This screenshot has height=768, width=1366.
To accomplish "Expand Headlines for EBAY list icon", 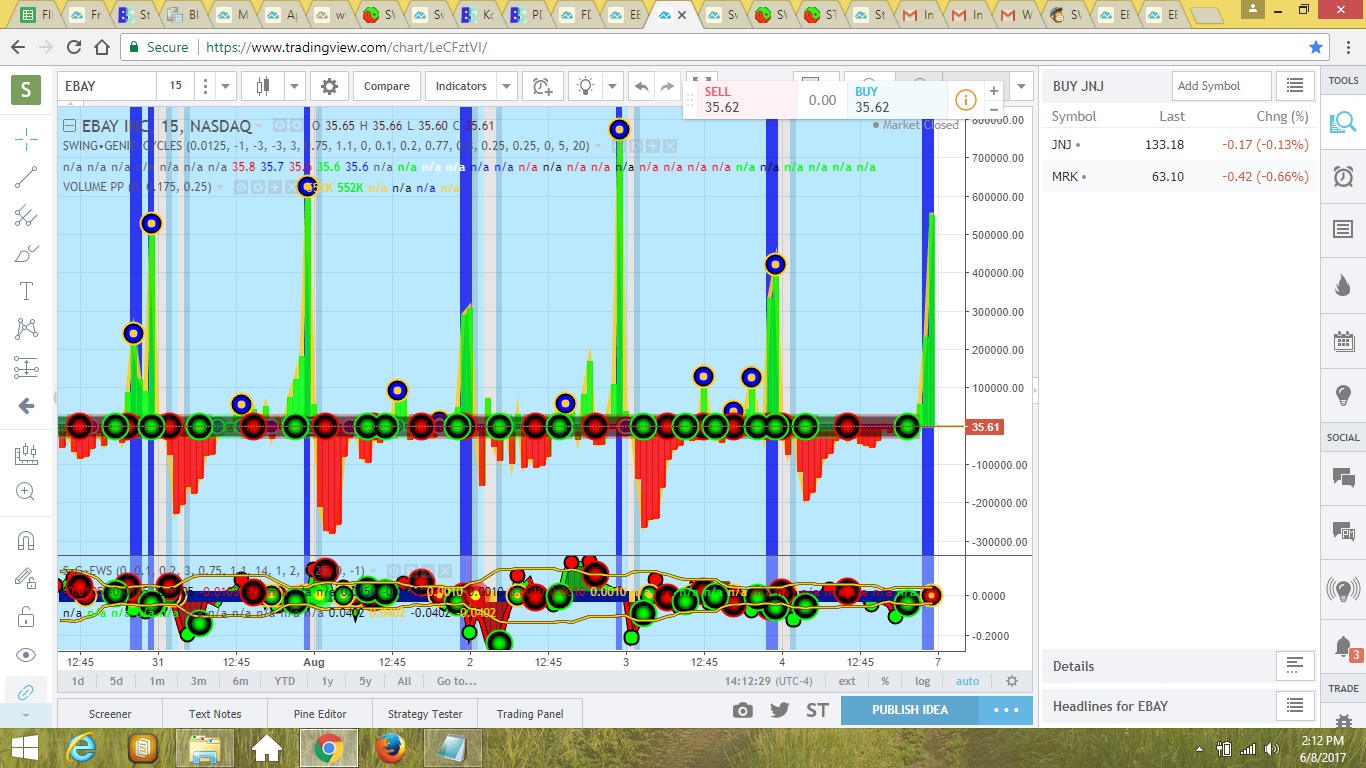I will (1295, 705).
